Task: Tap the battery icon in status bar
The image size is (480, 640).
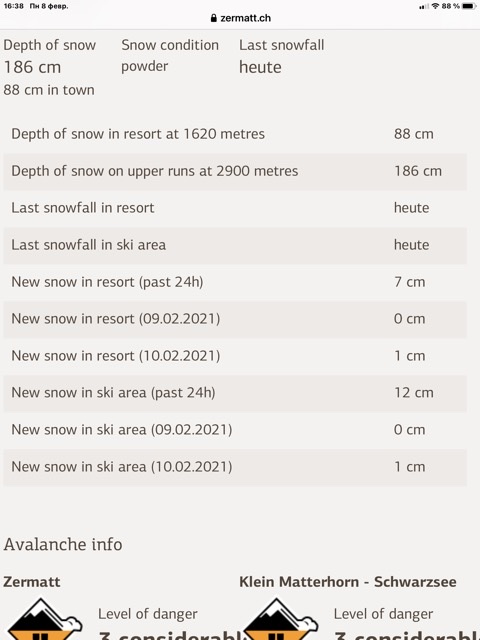Action: click(x=469, y=6)
